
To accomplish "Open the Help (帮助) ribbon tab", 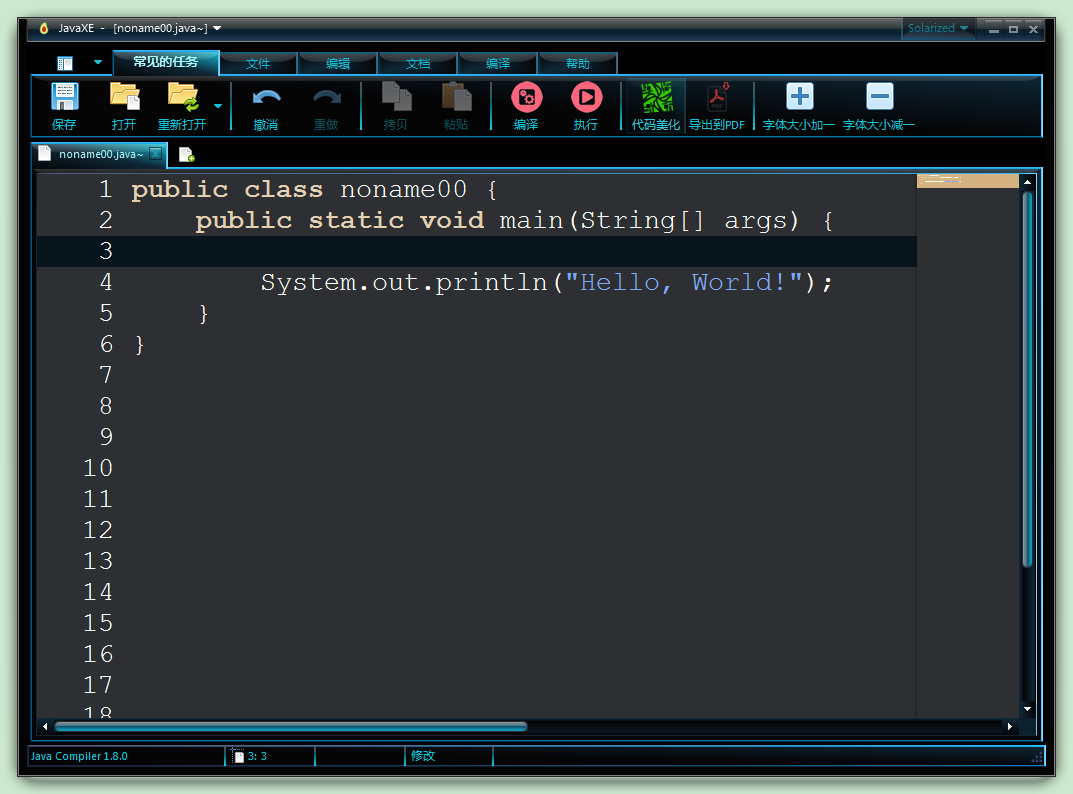I will click(x=578, y=64).
